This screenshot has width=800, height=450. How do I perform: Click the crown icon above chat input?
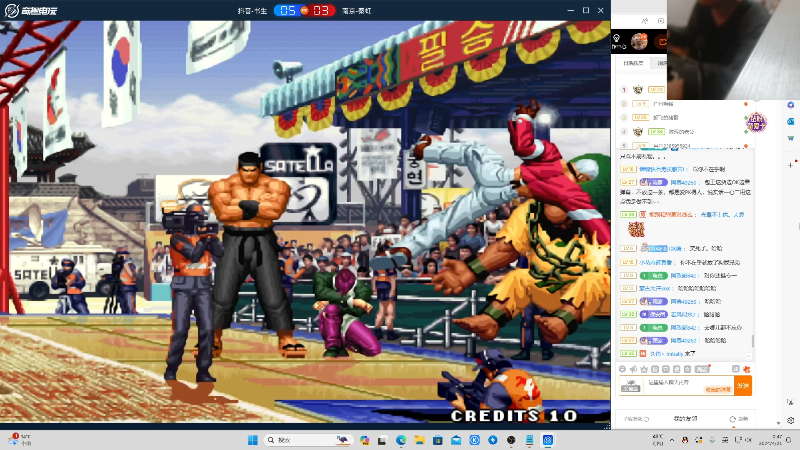(x=644, y=369)
